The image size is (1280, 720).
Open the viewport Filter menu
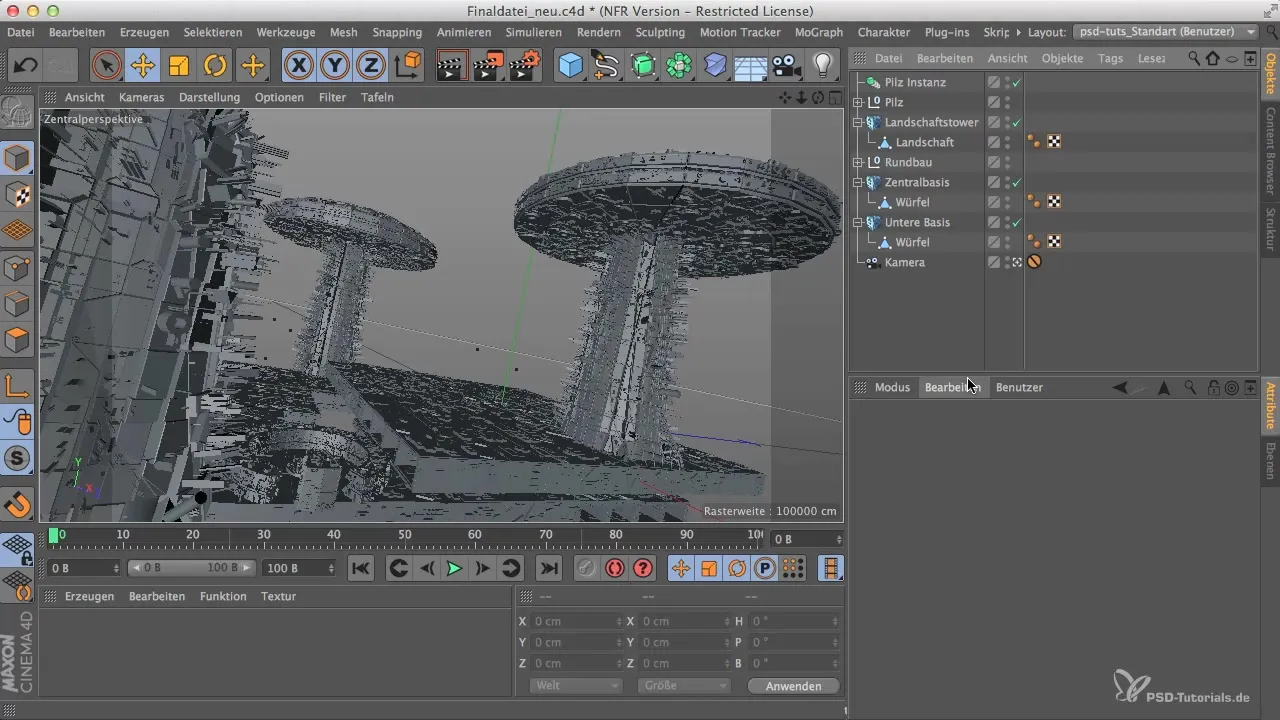pyautogui.click(x=332, y=97)
